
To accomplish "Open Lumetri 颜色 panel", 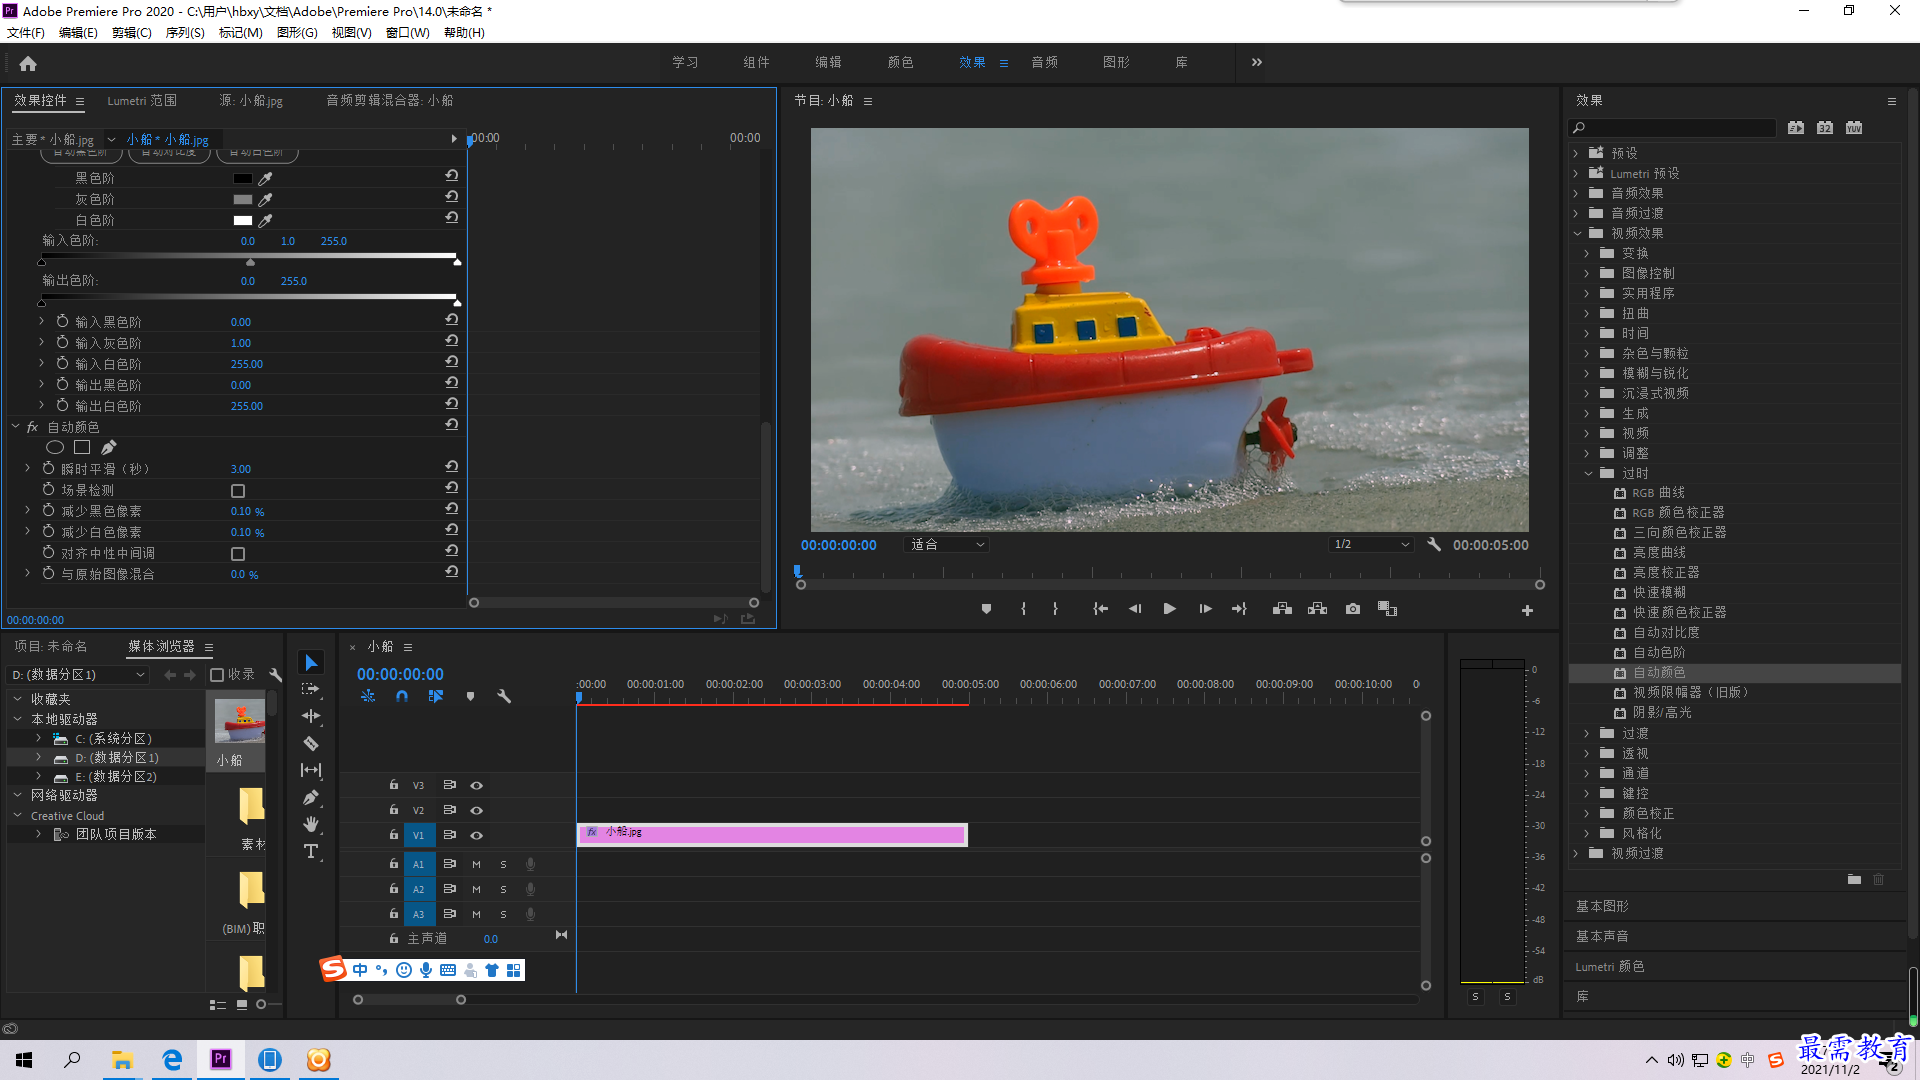I will (1610, 967).
